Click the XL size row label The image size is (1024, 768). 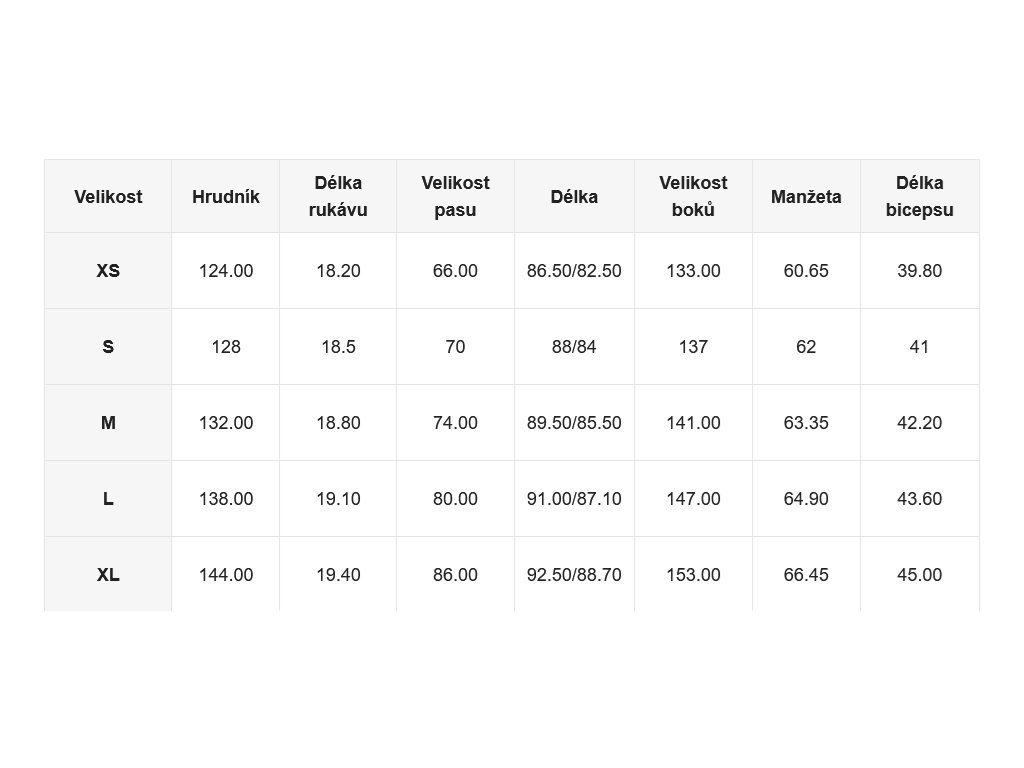[108, 575]
